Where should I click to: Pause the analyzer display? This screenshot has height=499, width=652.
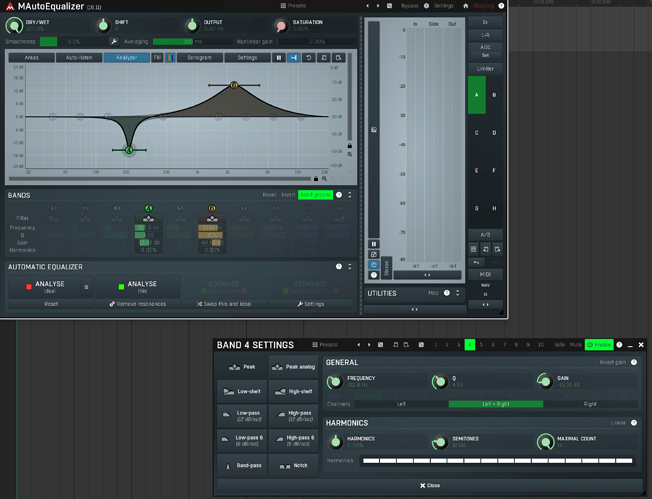tap(279, 58)
